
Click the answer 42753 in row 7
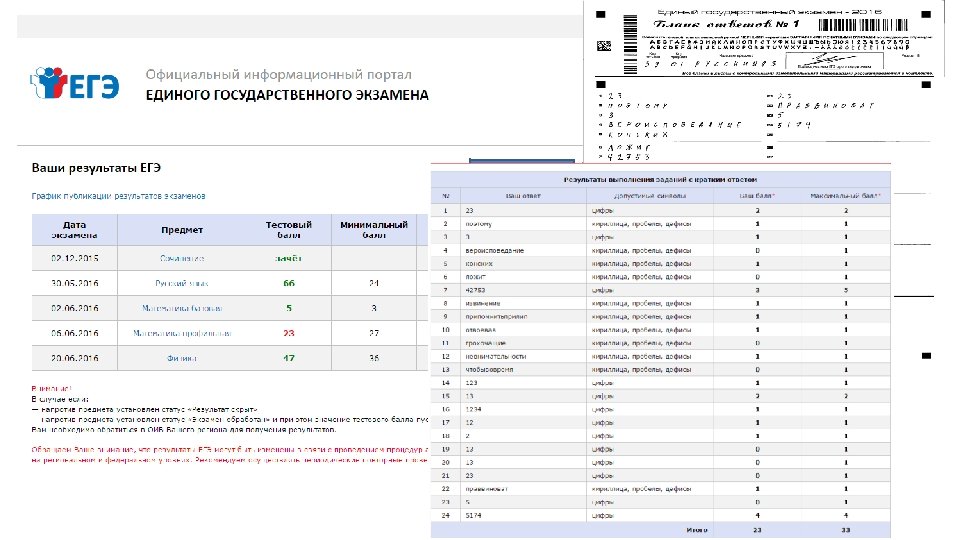(x=475, y=291)
